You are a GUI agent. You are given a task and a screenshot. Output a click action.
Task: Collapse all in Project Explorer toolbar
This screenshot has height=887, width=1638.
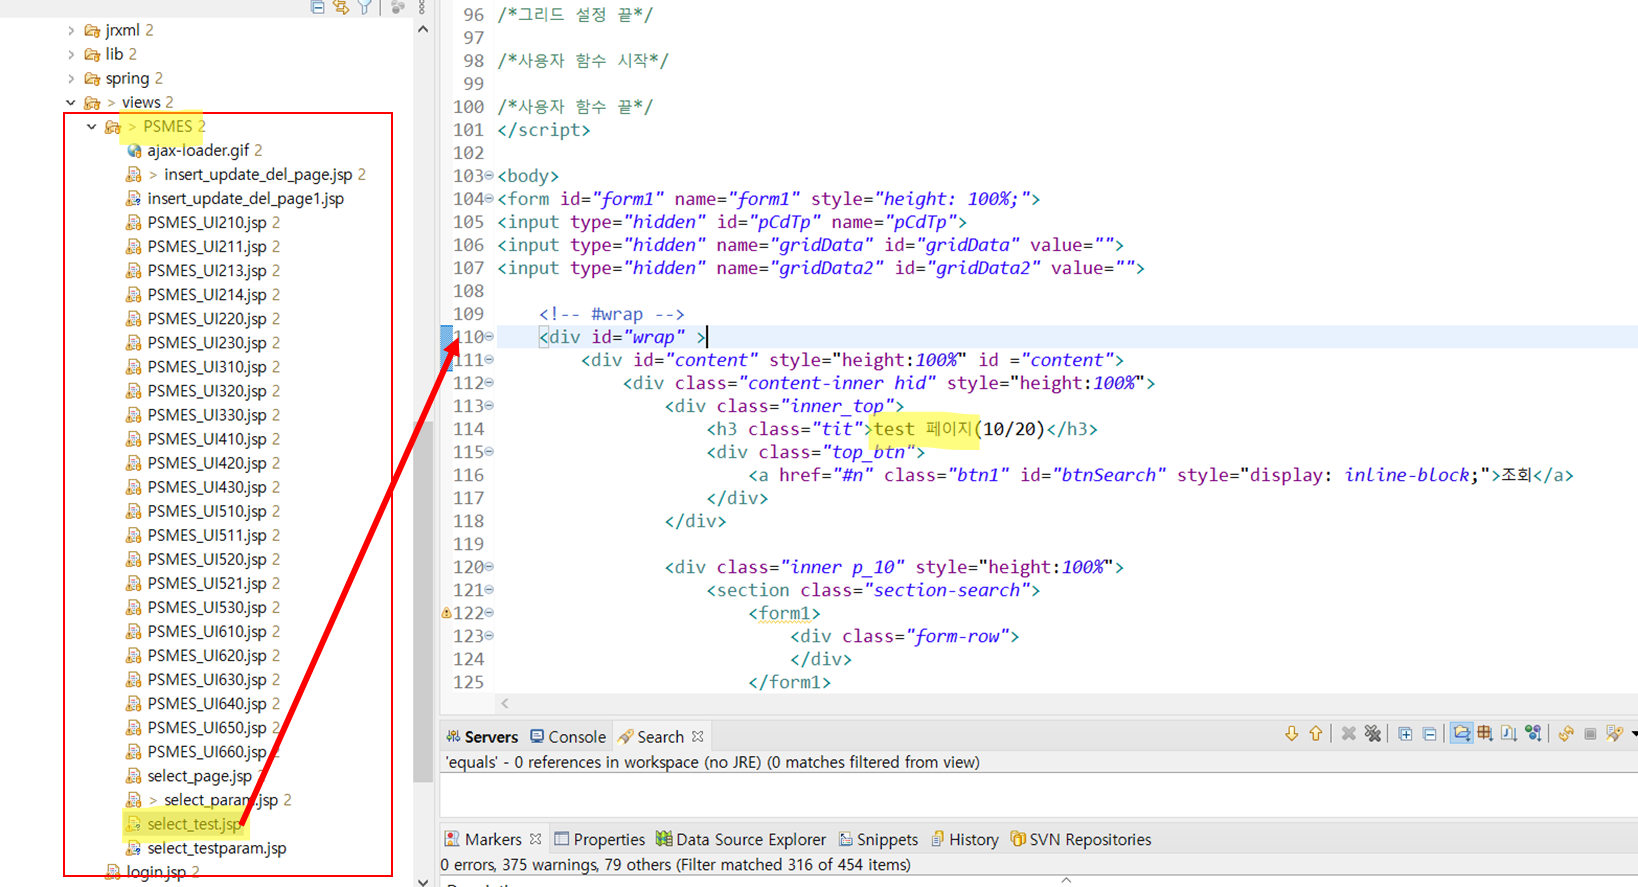tap(317, 7)
